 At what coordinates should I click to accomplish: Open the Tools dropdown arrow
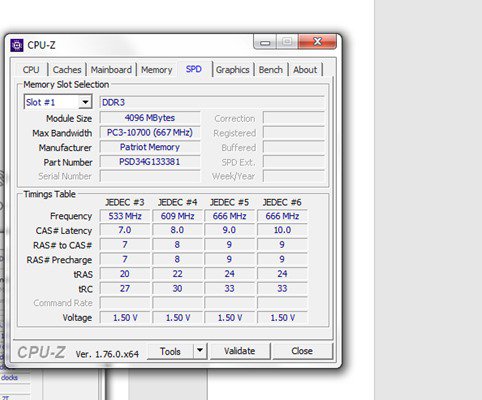(200, 351)
